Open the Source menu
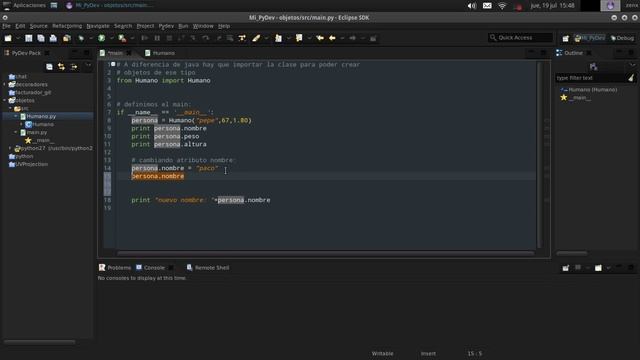This screenshot has width=640, height=360. pos(38,26)
